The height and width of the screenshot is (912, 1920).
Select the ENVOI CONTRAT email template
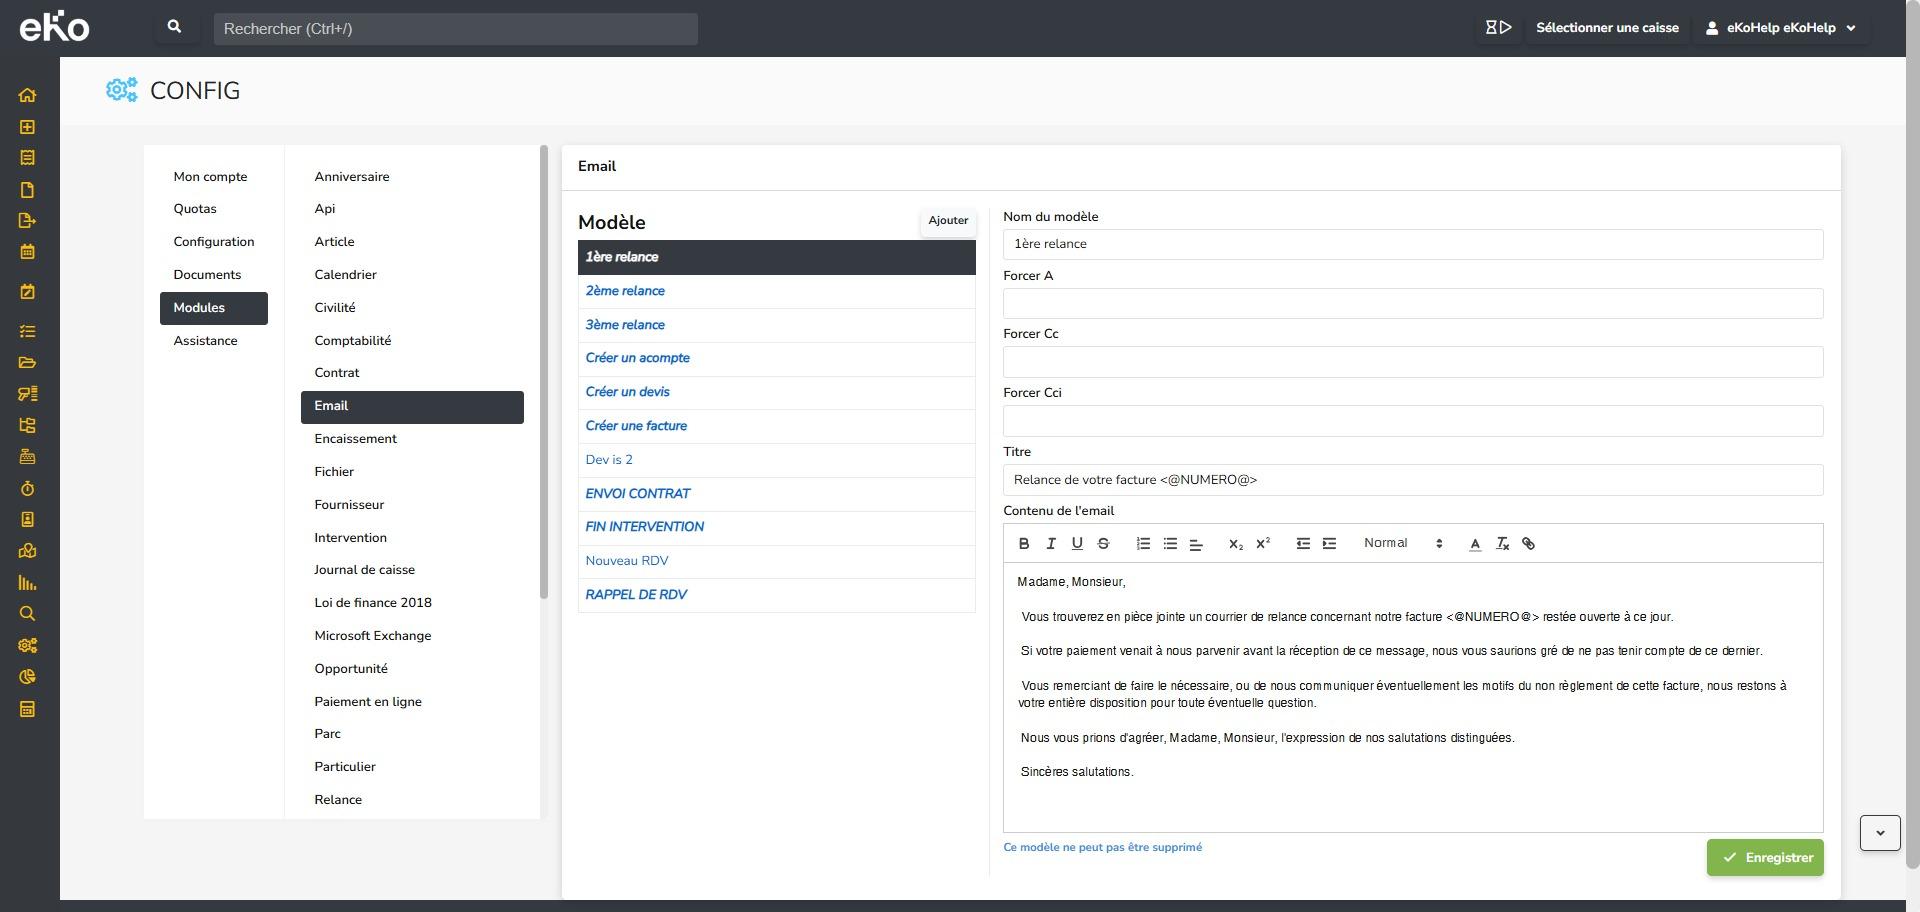point(637,494)
